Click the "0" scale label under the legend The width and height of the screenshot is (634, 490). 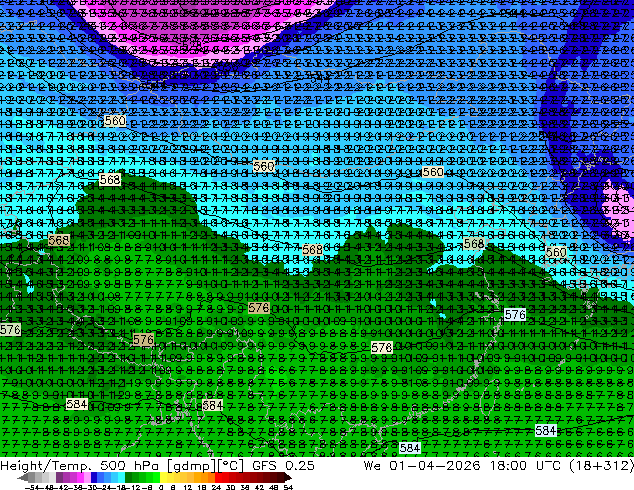161,488
